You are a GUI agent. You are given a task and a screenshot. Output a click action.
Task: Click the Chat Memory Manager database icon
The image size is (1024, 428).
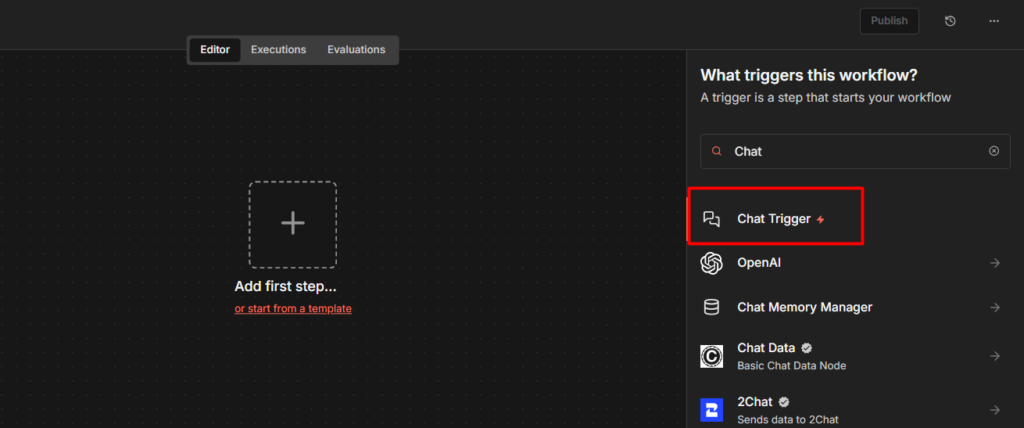711,307
